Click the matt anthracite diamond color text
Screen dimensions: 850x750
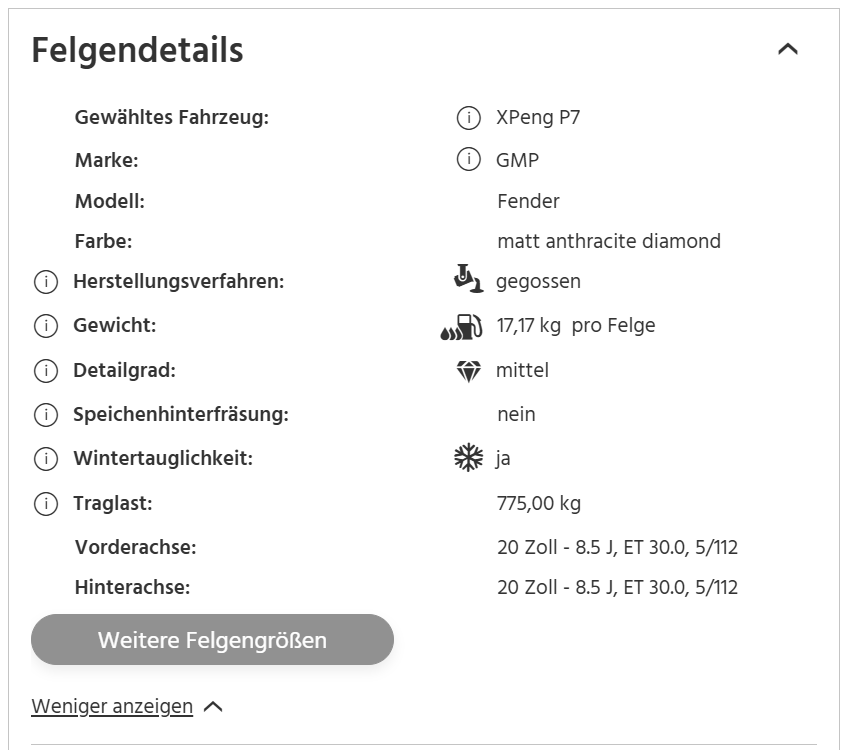point(609,241)
